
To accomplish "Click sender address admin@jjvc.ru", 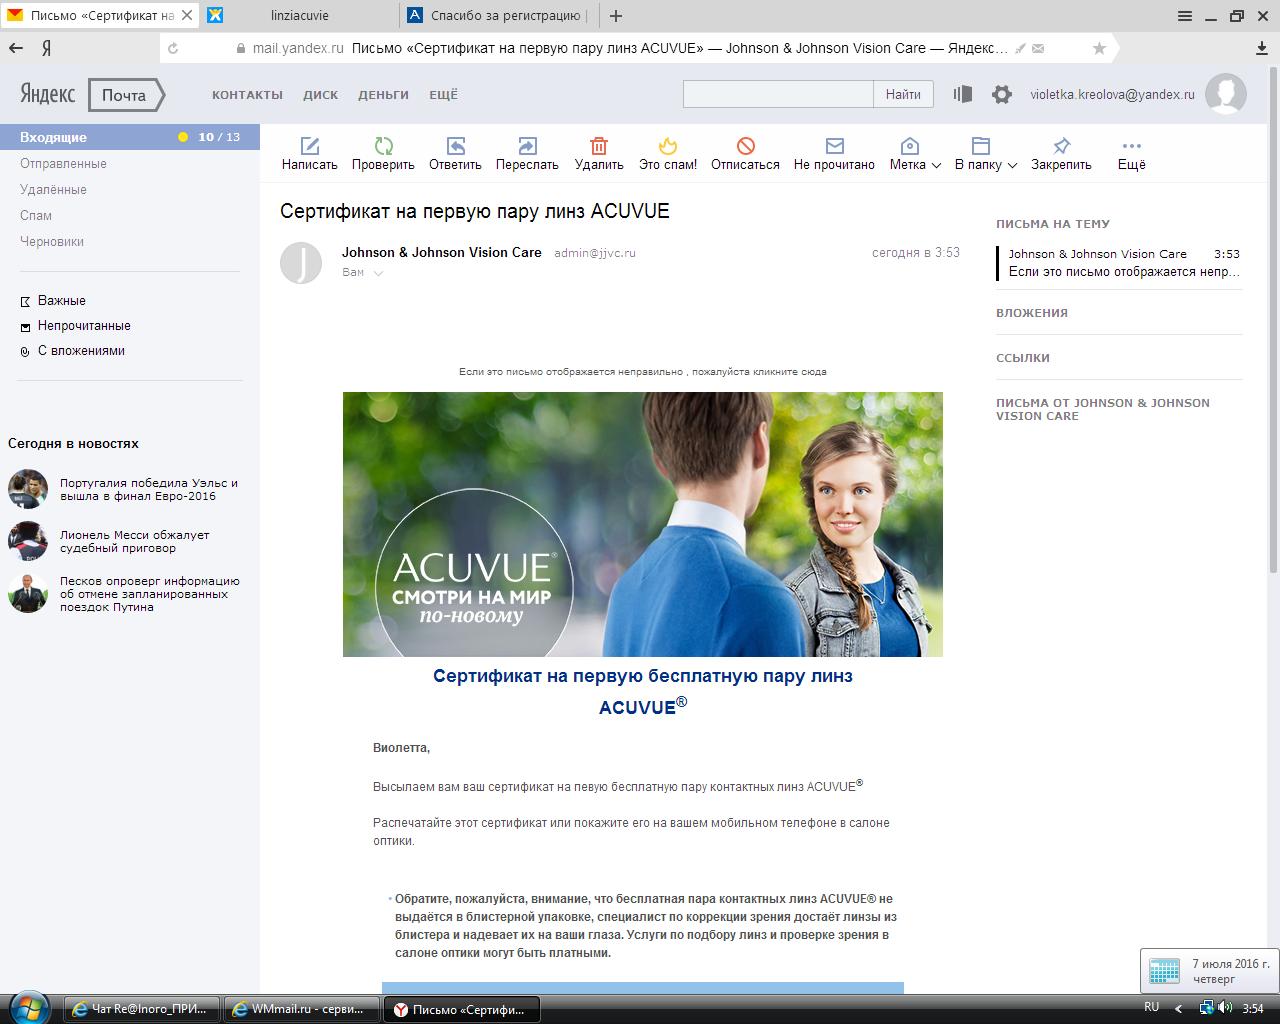I will point(595,253).
